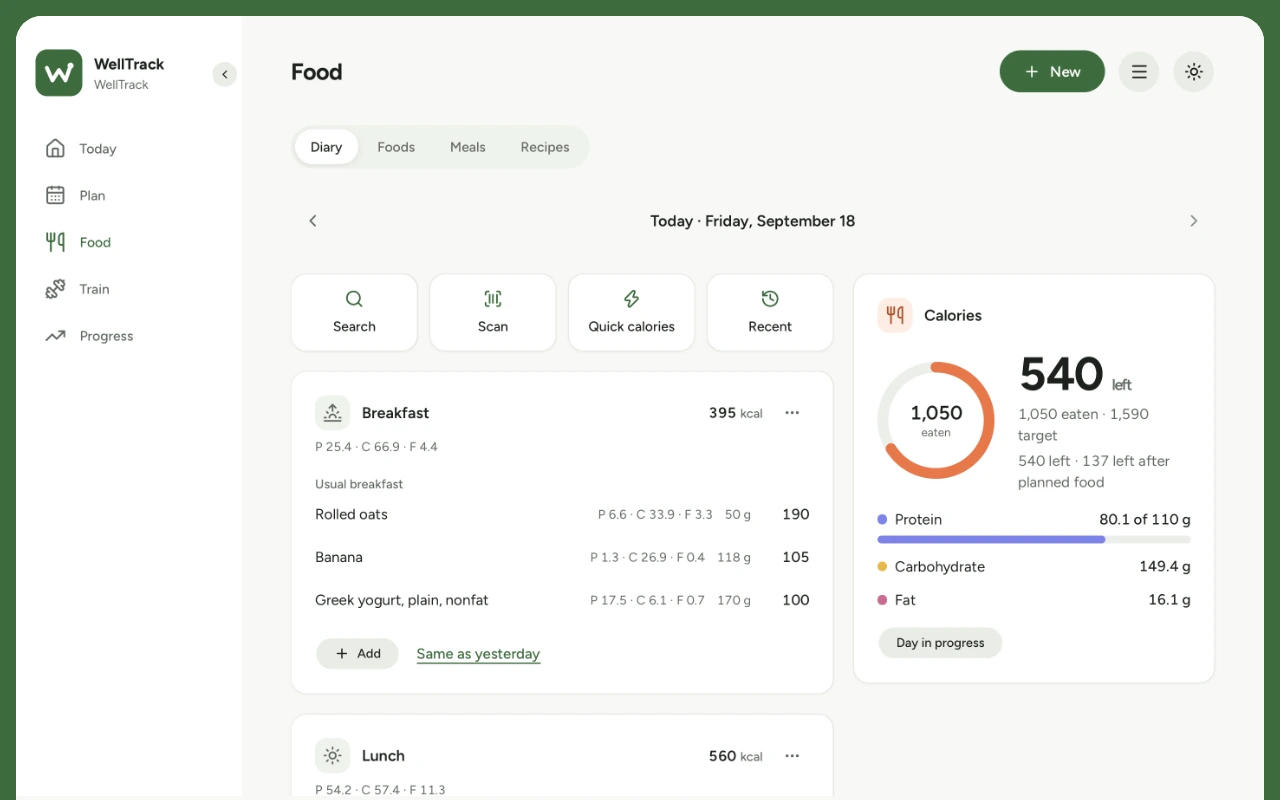Open the hamburger menu icon
The height and width of the screenshot is (800, 1280).
click(x=1139, y=72)
